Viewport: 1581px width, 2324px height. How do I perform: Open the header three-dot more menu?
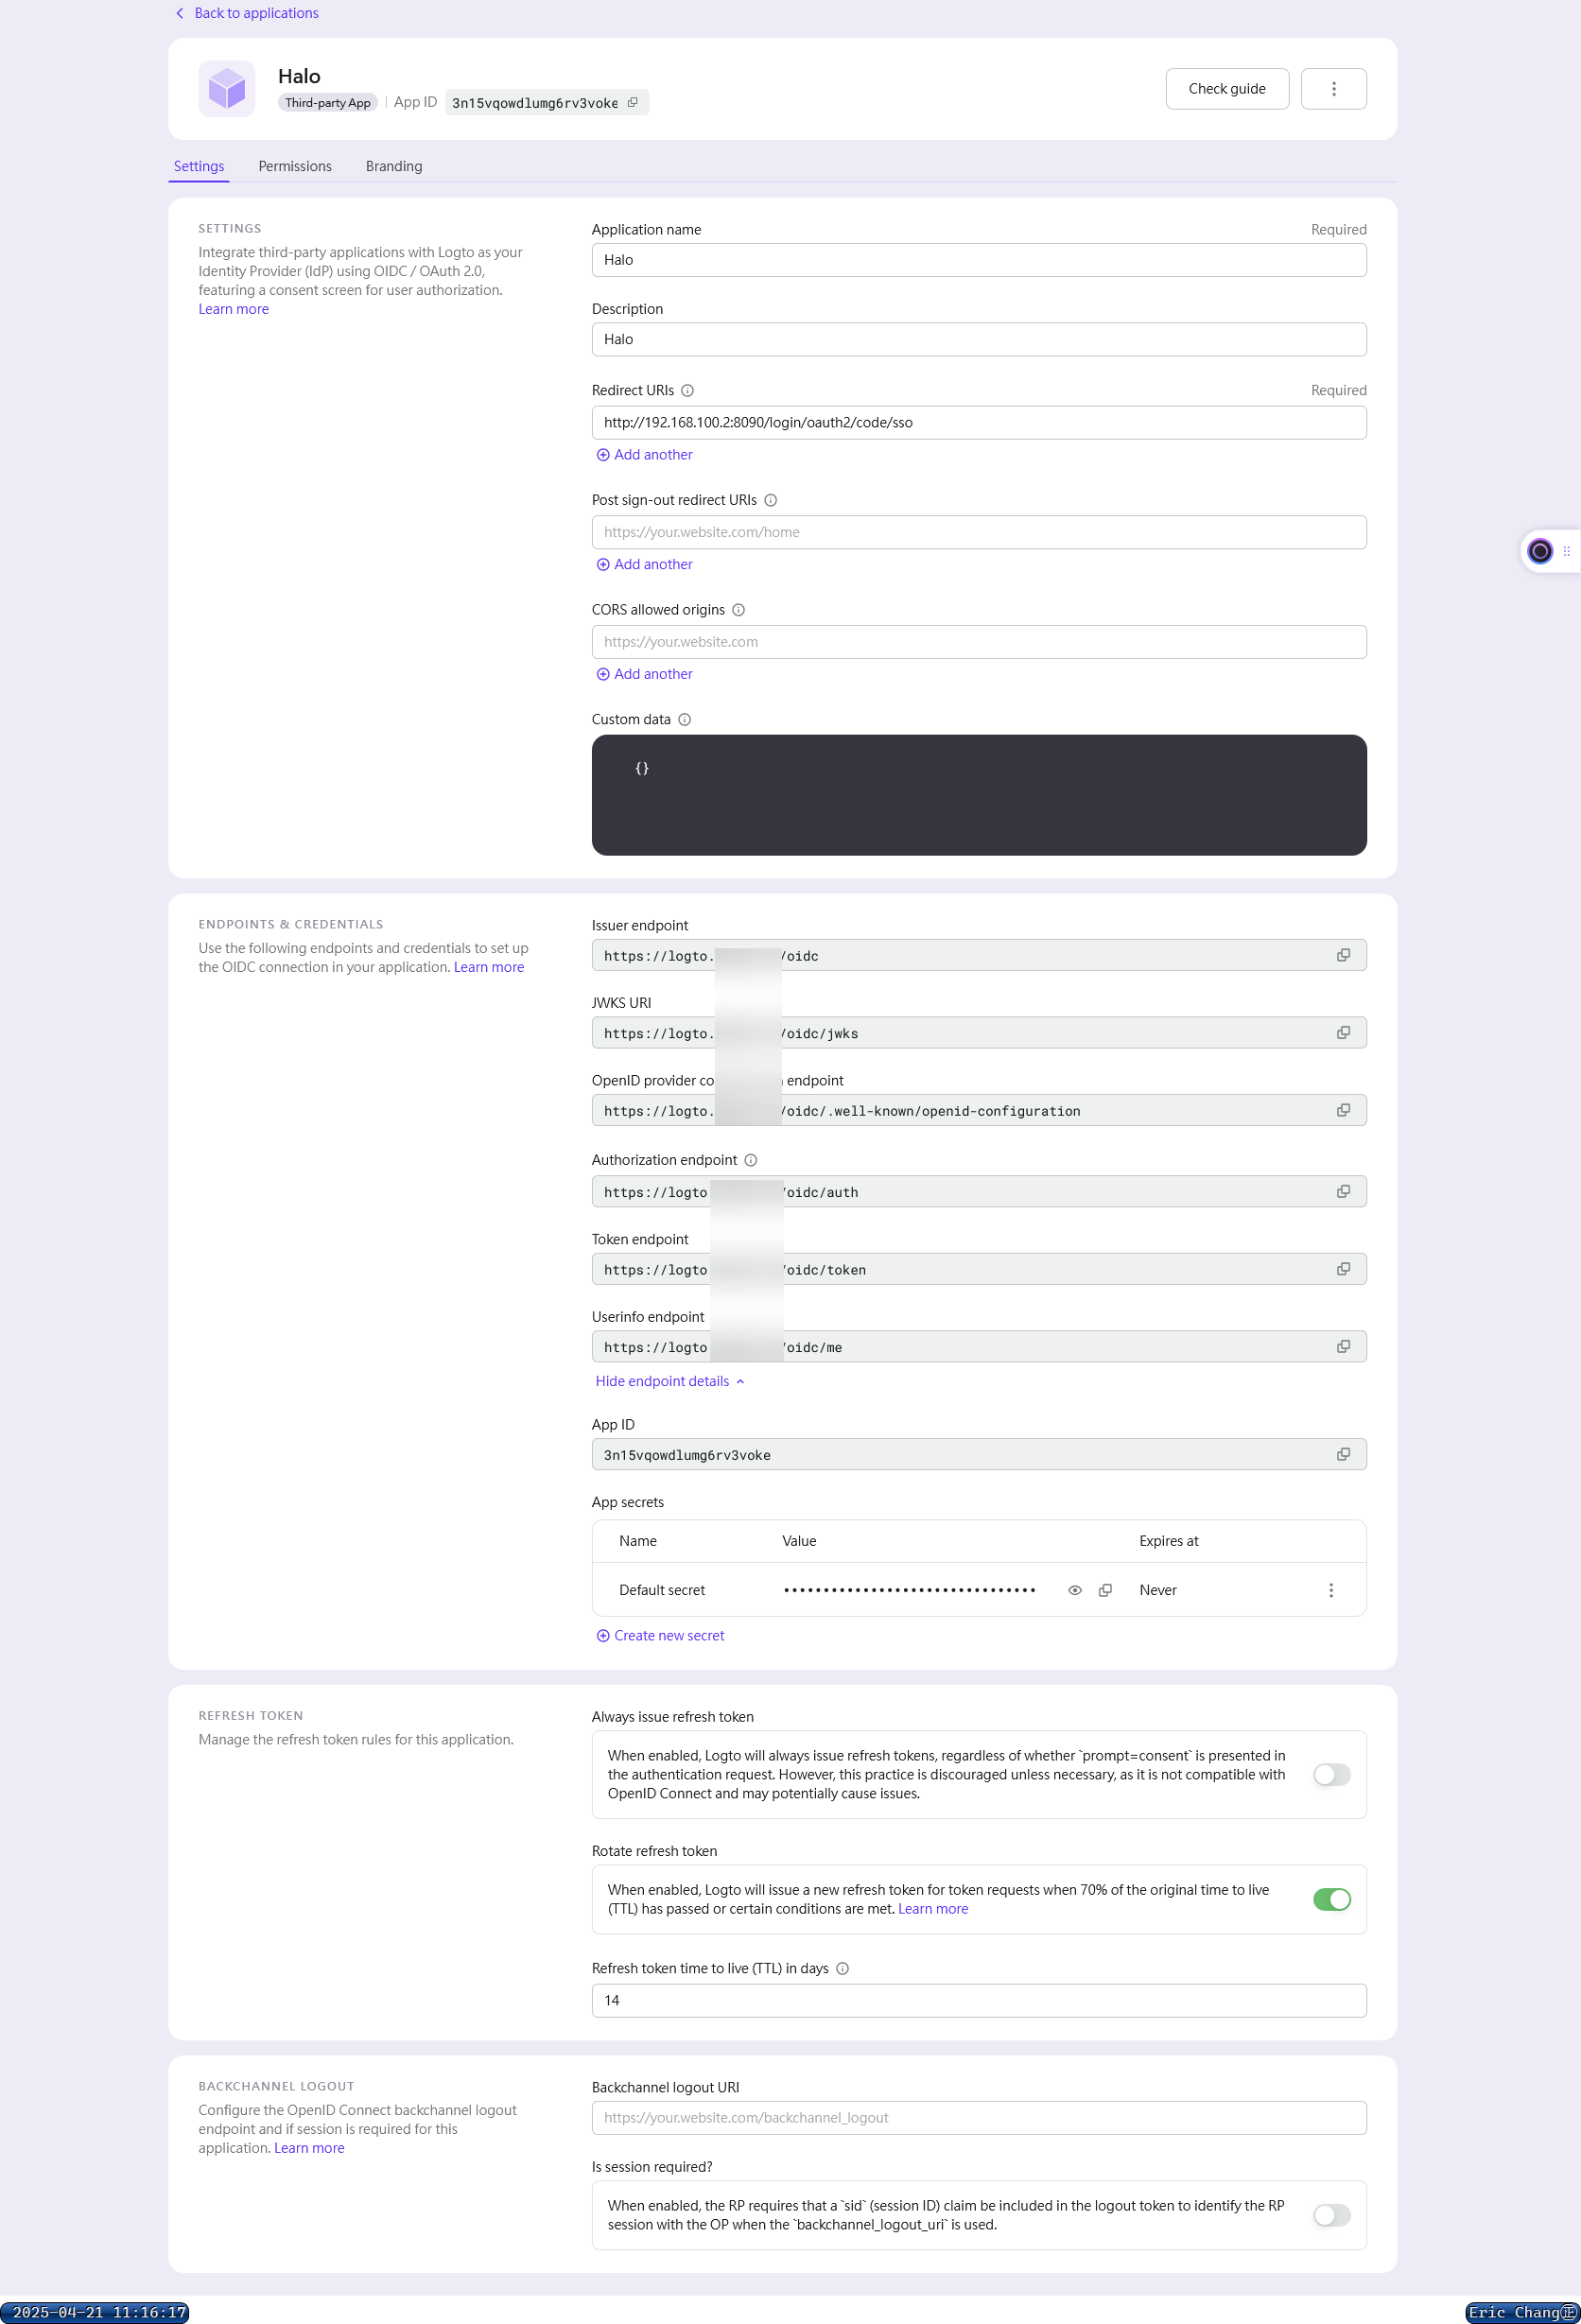pyautogui.click(x=1333, y=89)
